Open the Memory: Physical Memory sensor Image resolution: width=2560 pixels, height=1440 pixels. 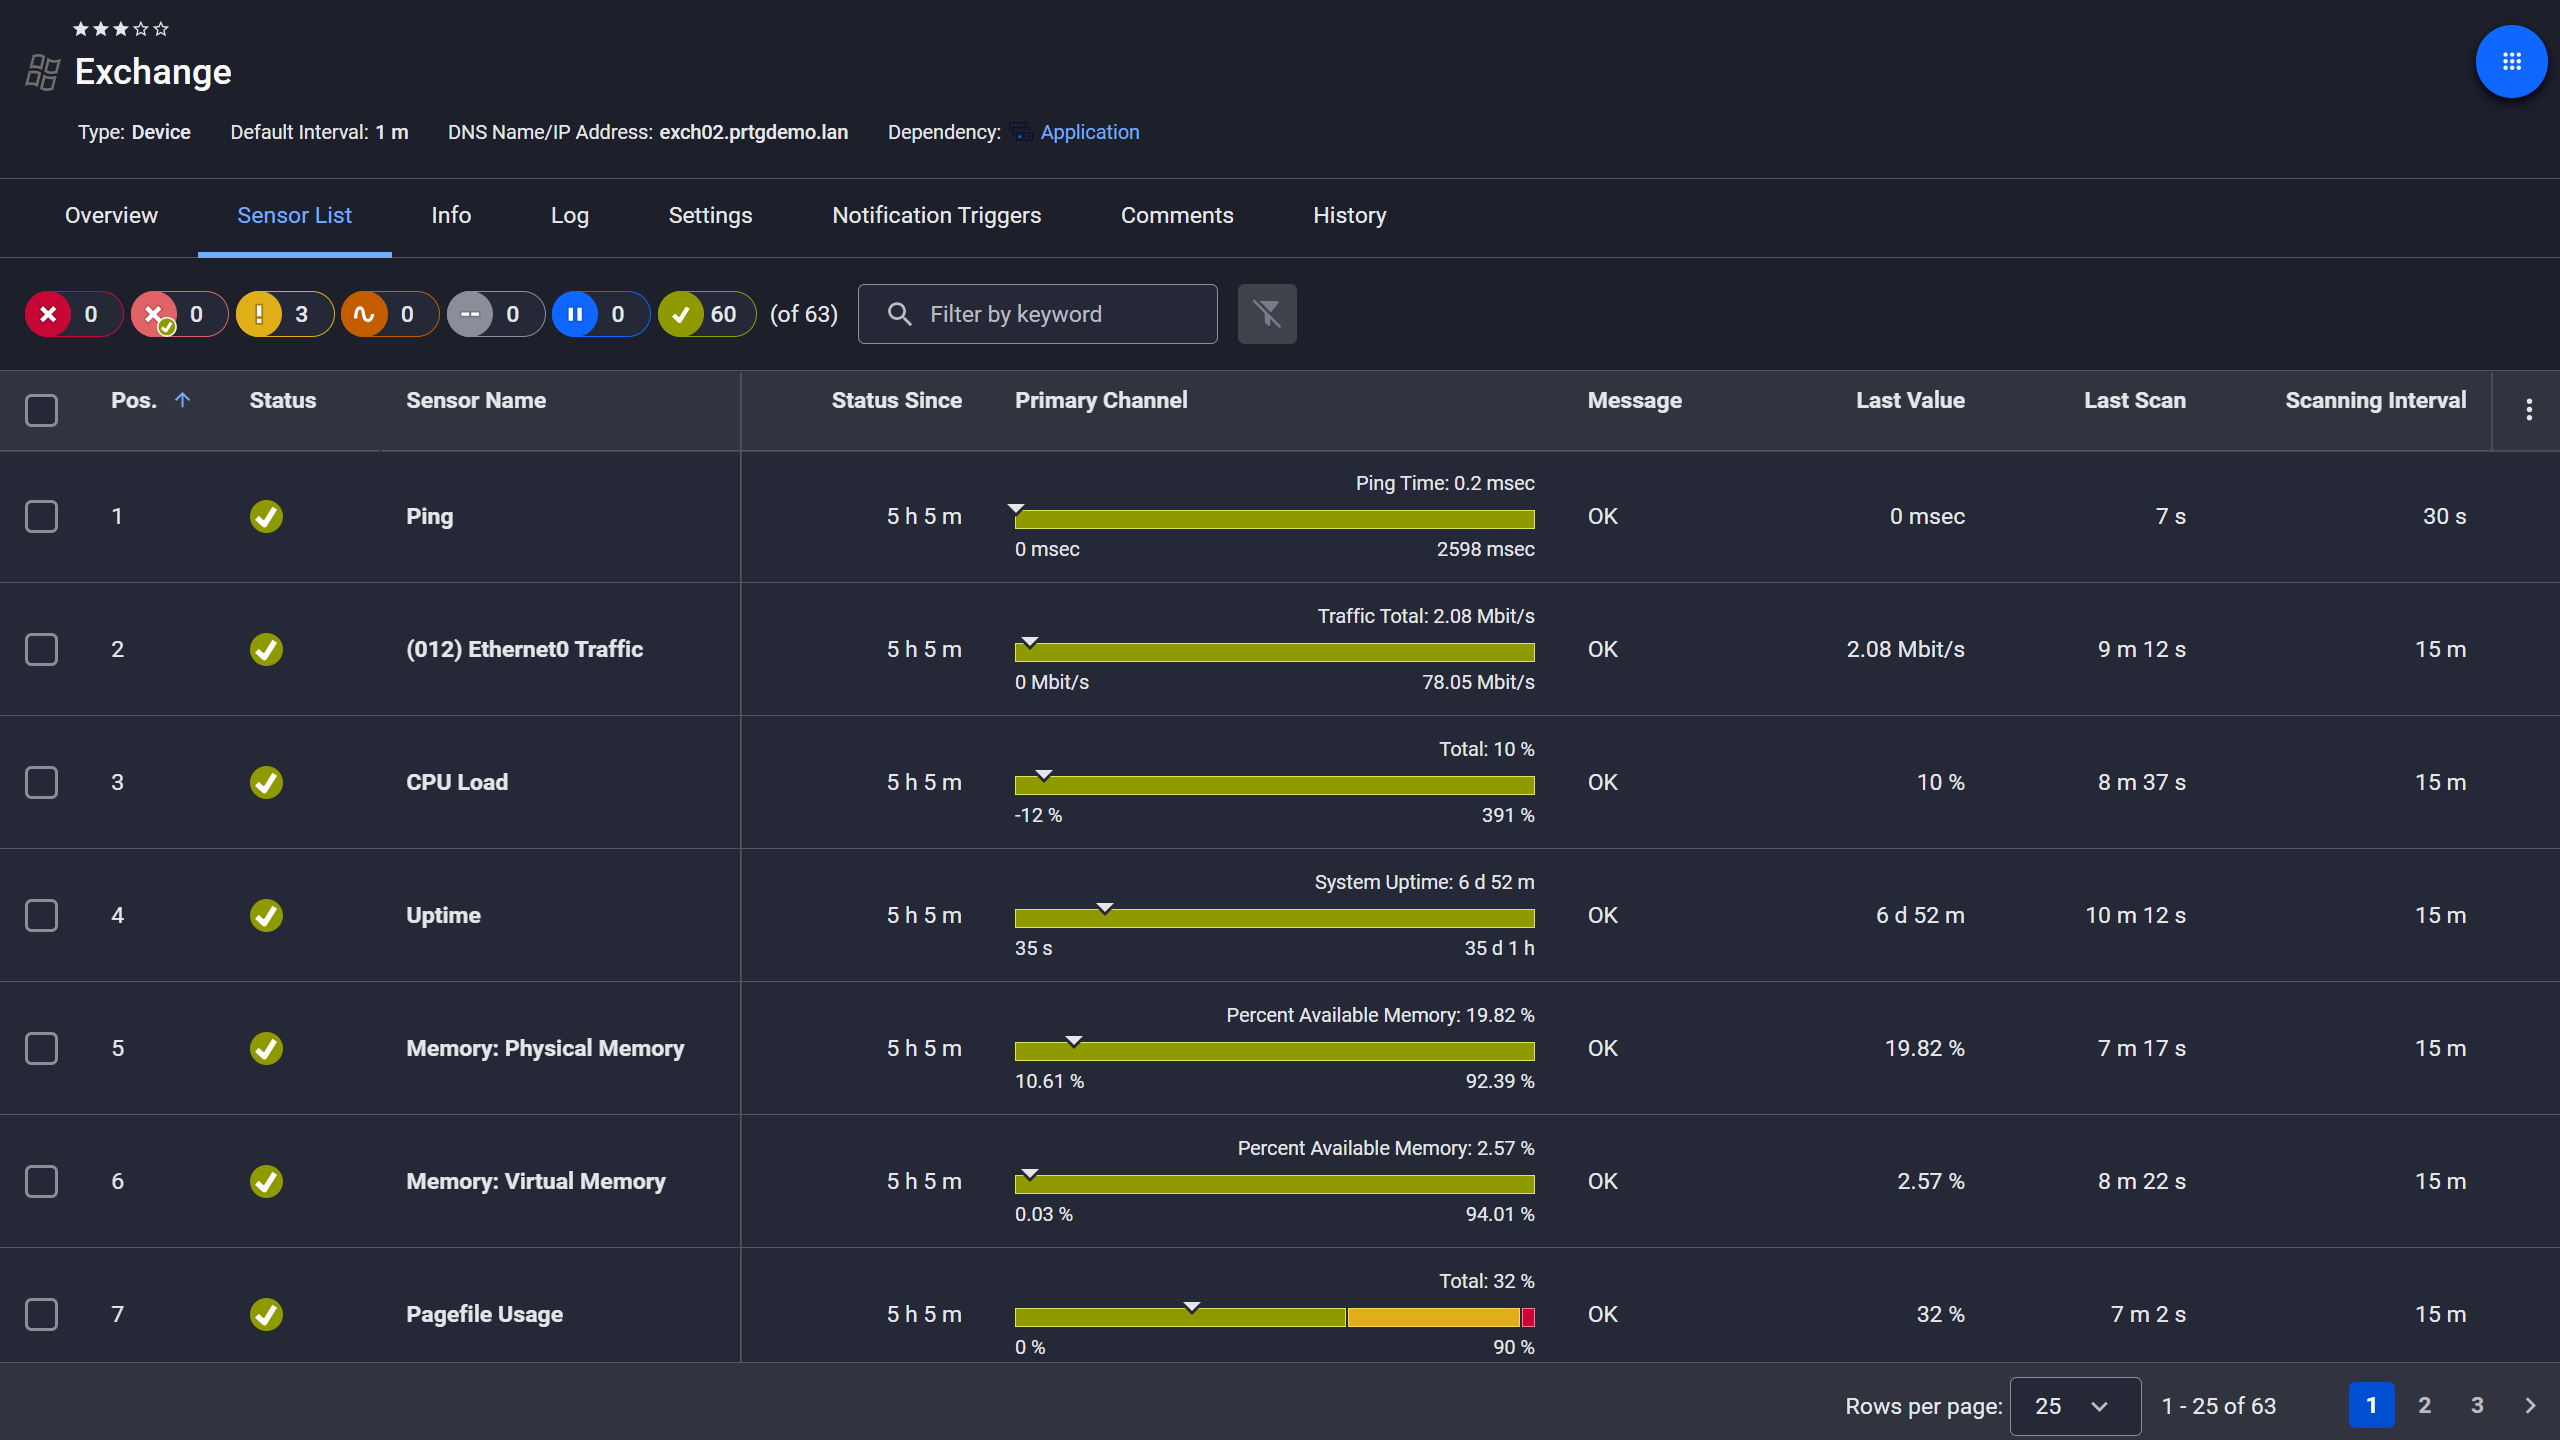click(545, 1048)
